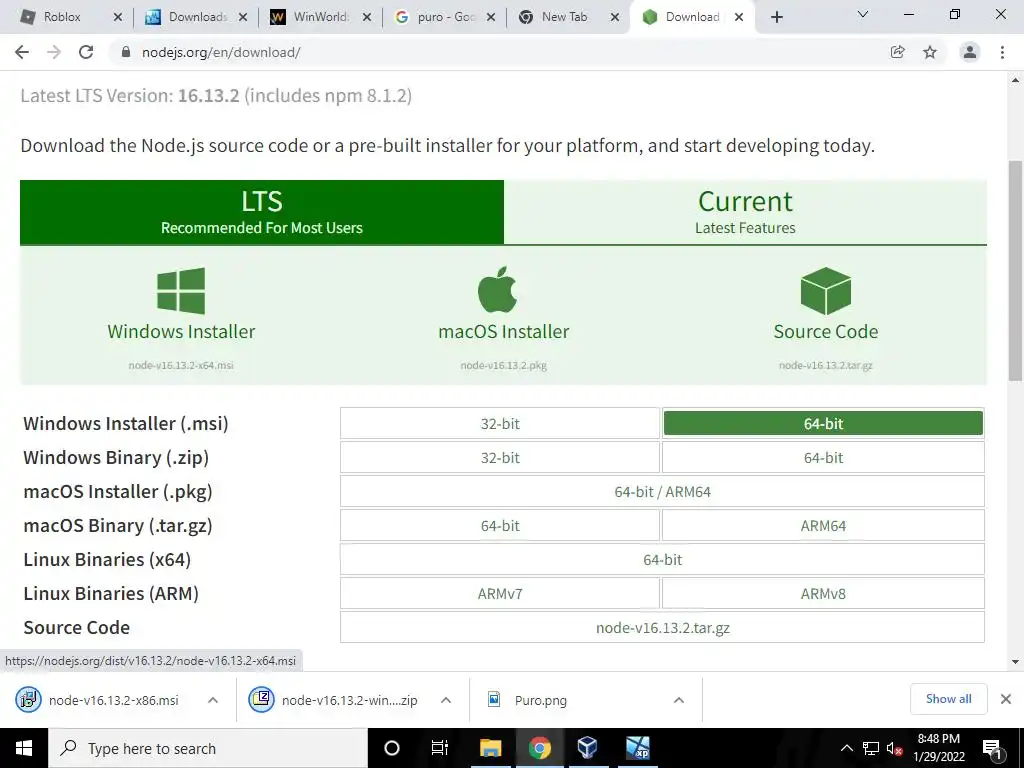Viewport: 1024px width, 768px height.
Task: Open Task View on the taskbar
Action: pos(440,748)
